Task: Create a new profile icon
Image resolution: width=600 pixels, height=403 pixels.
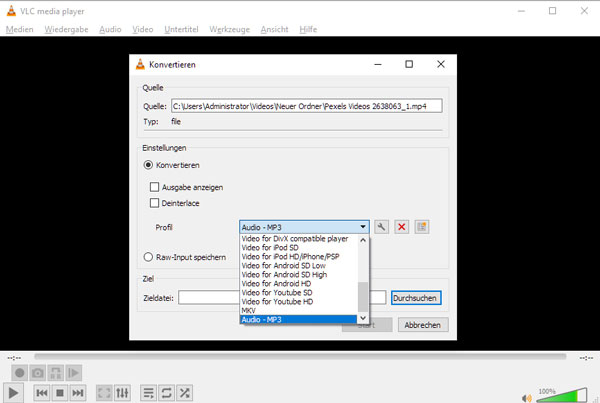Action: pos(422,227)
